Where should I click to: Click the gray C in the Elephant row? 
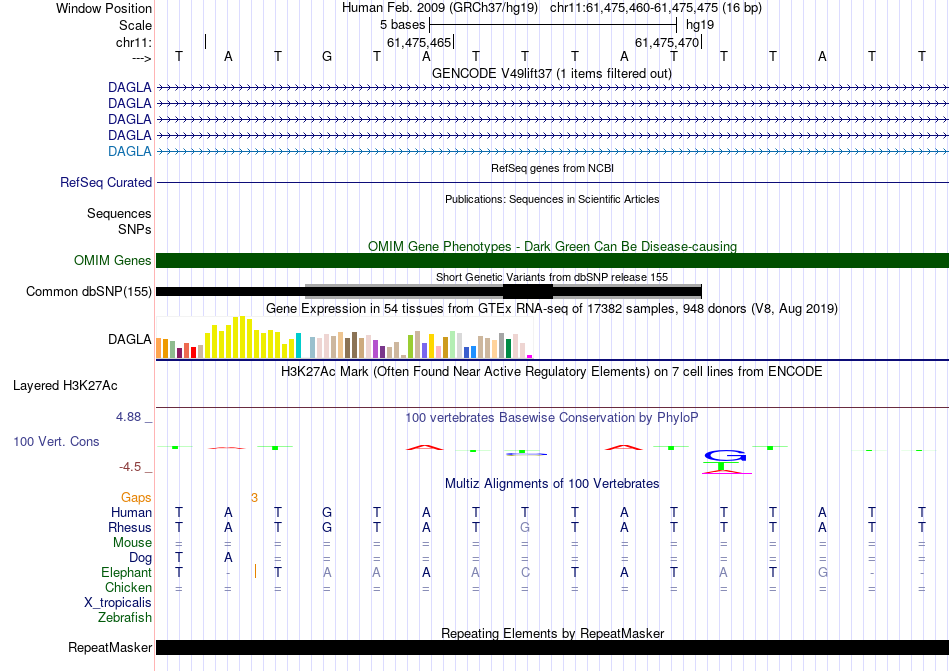525,572
